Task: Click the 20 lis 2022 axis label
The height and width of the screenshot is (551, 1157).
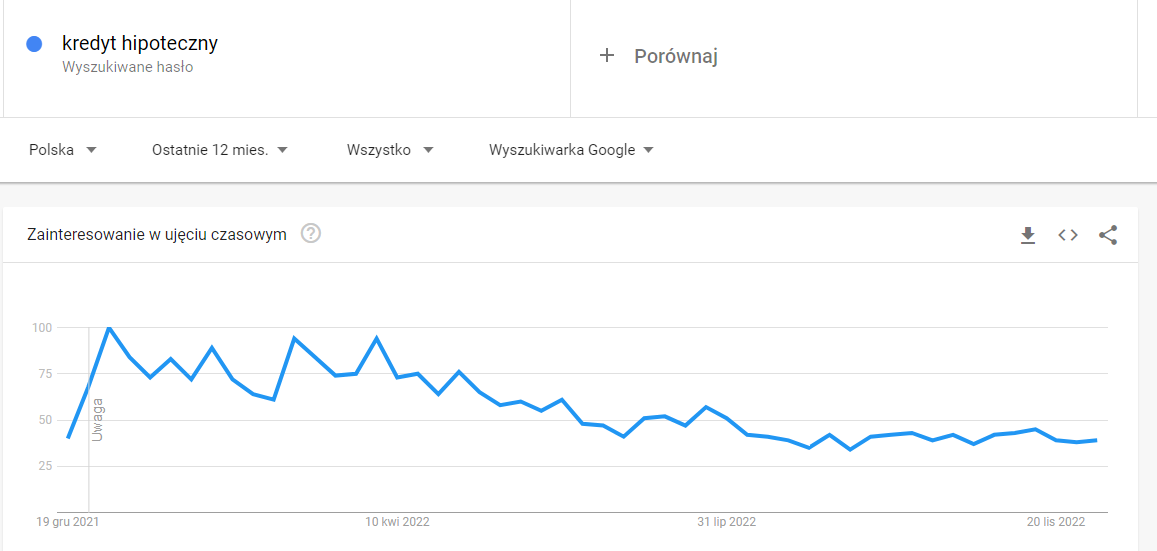Action: (x=1056, y=521)
